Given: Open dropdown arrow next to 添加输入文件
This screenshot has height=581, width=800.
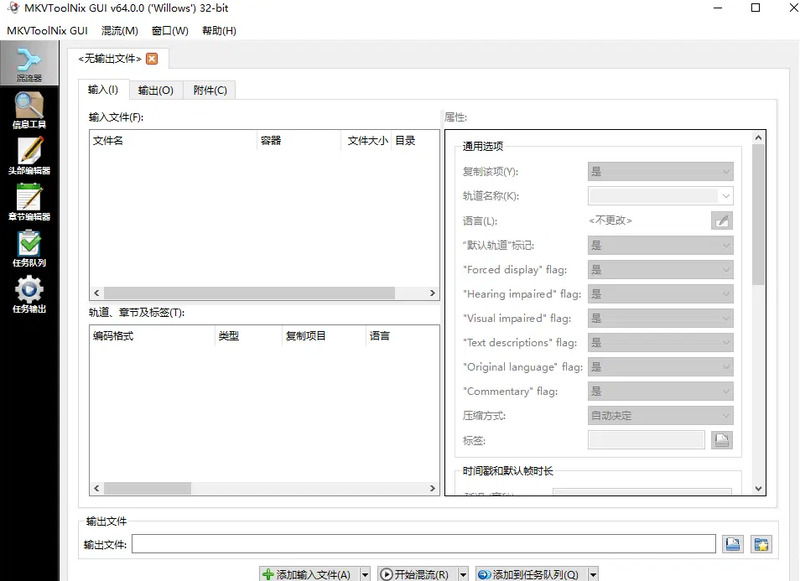Looking at the screenshot, I should point(364,574).
